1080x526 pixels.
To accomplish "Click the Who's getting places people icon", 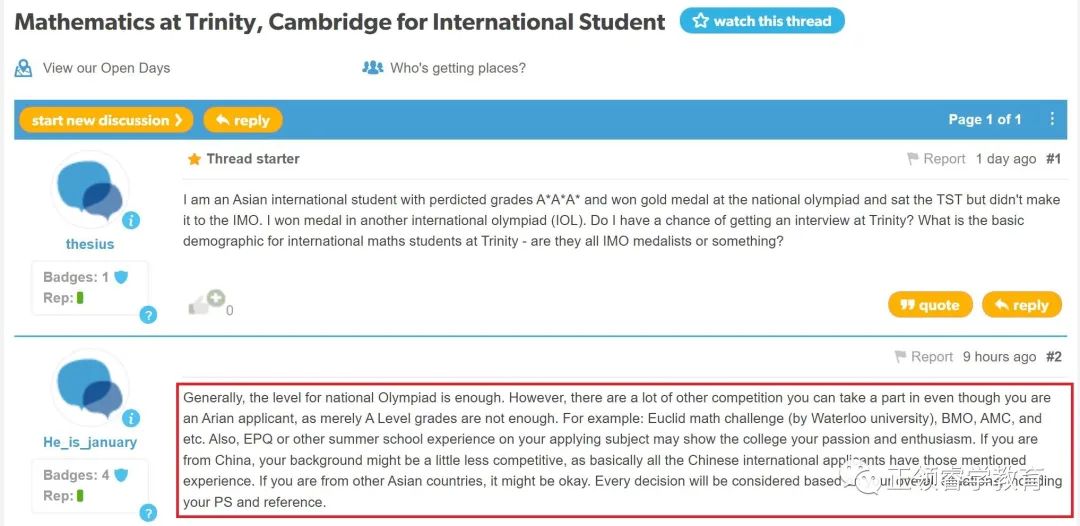I will (x=373, y=67).
